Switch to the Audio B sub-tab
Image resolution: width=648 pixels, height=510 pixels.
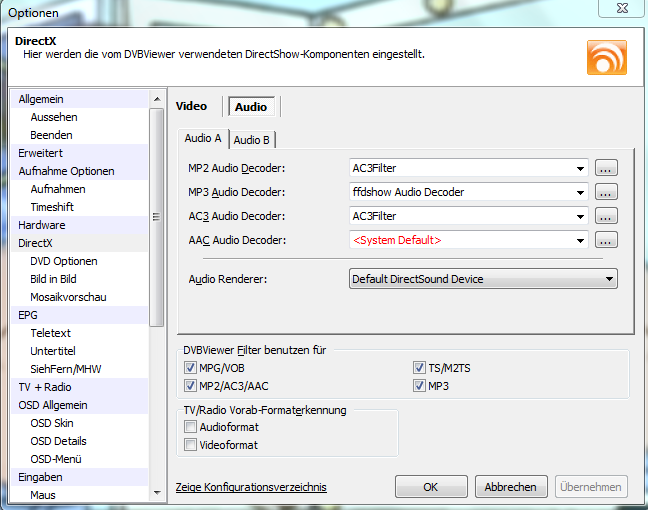point(251,140)
